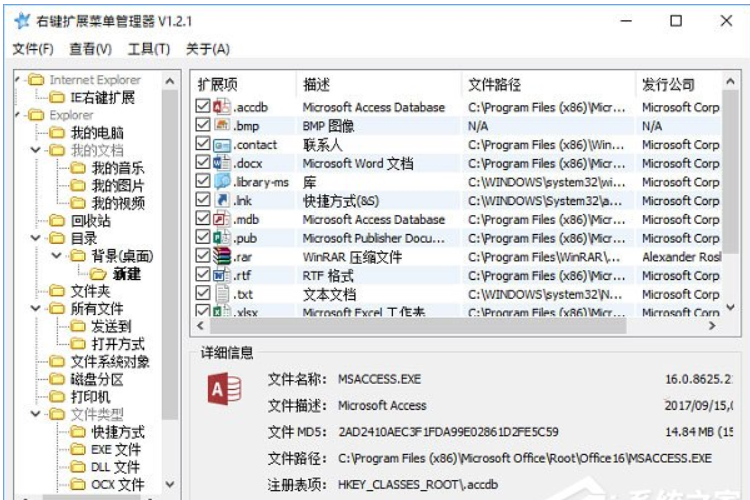Sort by the 描述 column header

tap(379, 85)
